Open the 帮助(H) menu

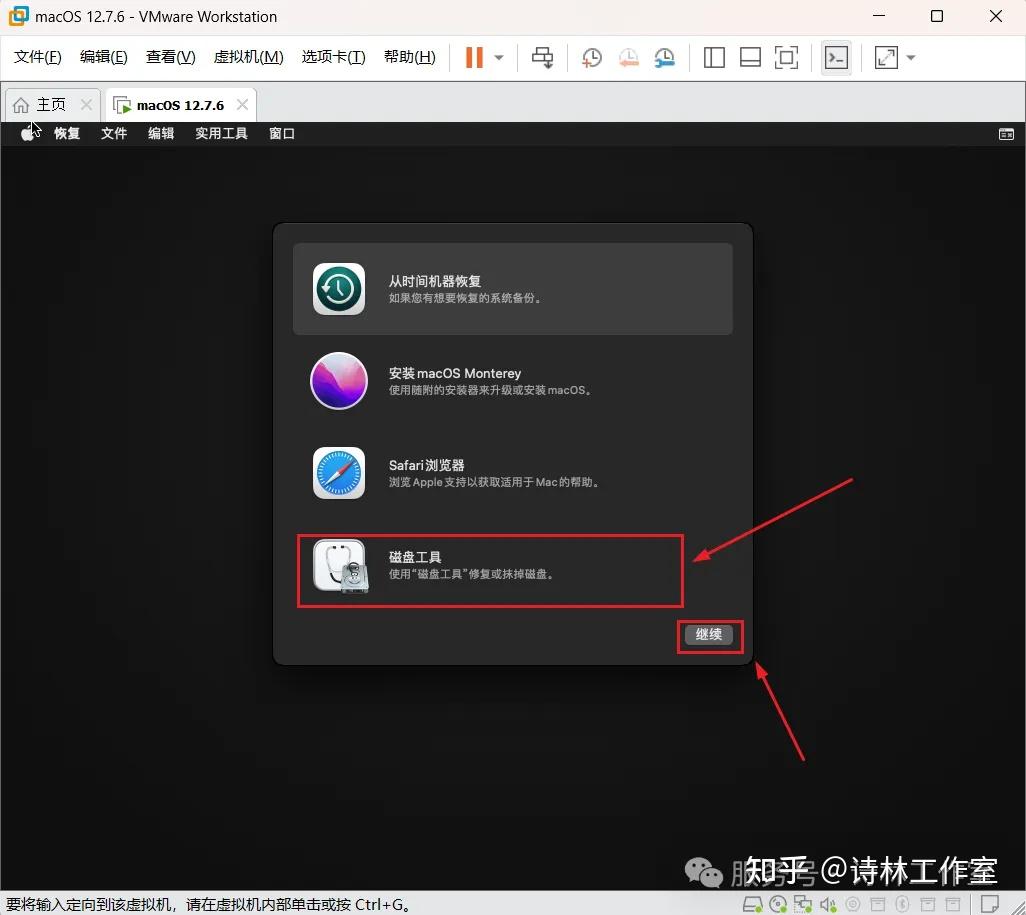(x=410, y=57)
